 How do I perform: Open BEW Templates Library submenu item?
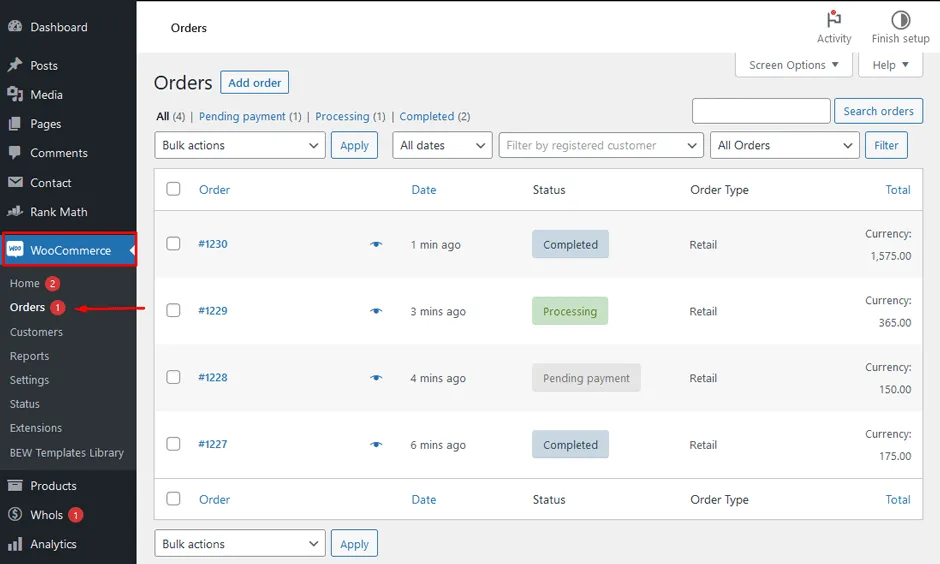[x=67, y=453]
